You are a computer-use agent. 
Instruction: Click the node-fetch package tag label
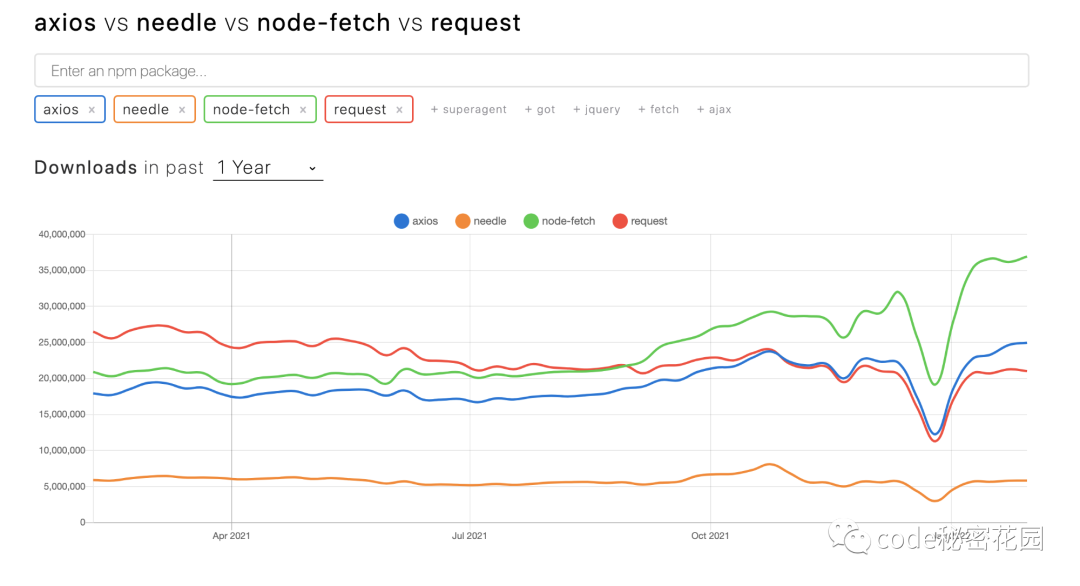point(251,110)
